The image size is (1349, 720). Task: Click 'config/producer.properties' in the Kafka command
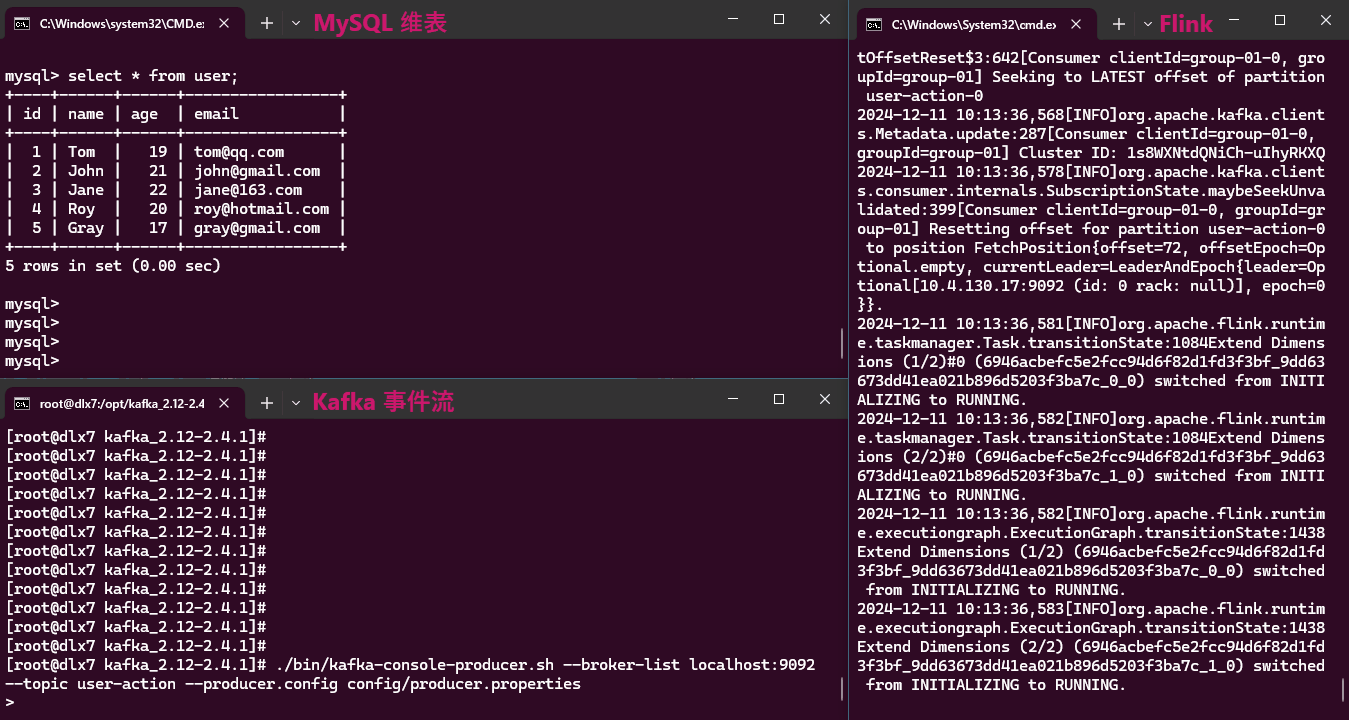[x=464, y=684]
